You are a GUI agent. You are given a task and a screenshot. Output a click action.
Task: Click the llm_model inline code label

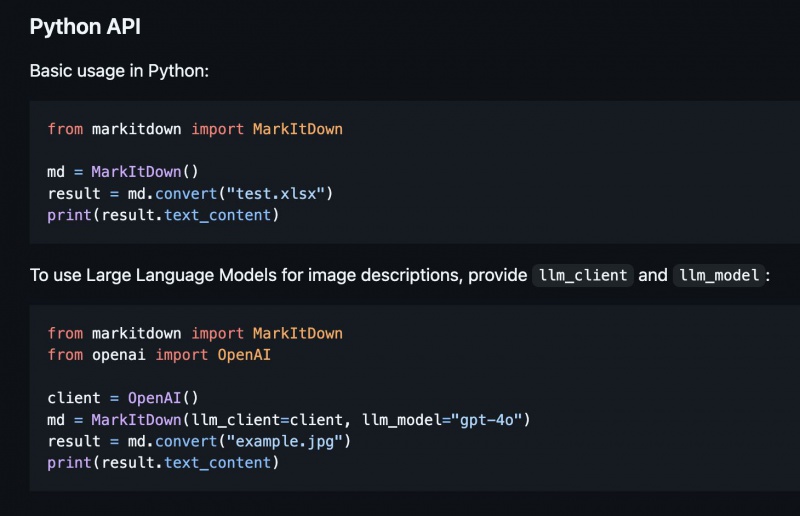[718, 275]
